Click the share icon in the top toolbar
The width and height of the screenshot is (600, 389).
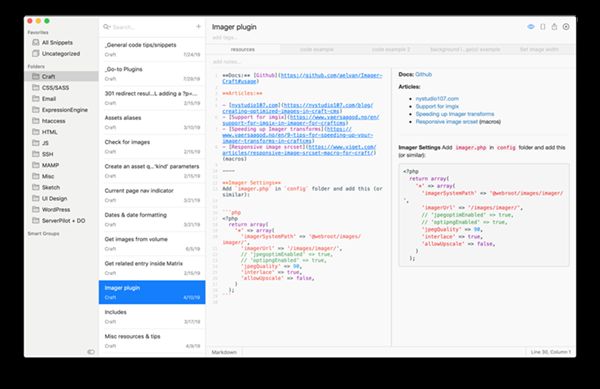554,26
